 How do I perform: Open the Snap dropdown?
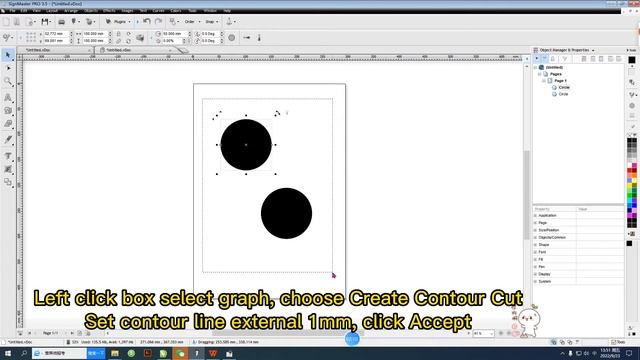coord(211,22)
